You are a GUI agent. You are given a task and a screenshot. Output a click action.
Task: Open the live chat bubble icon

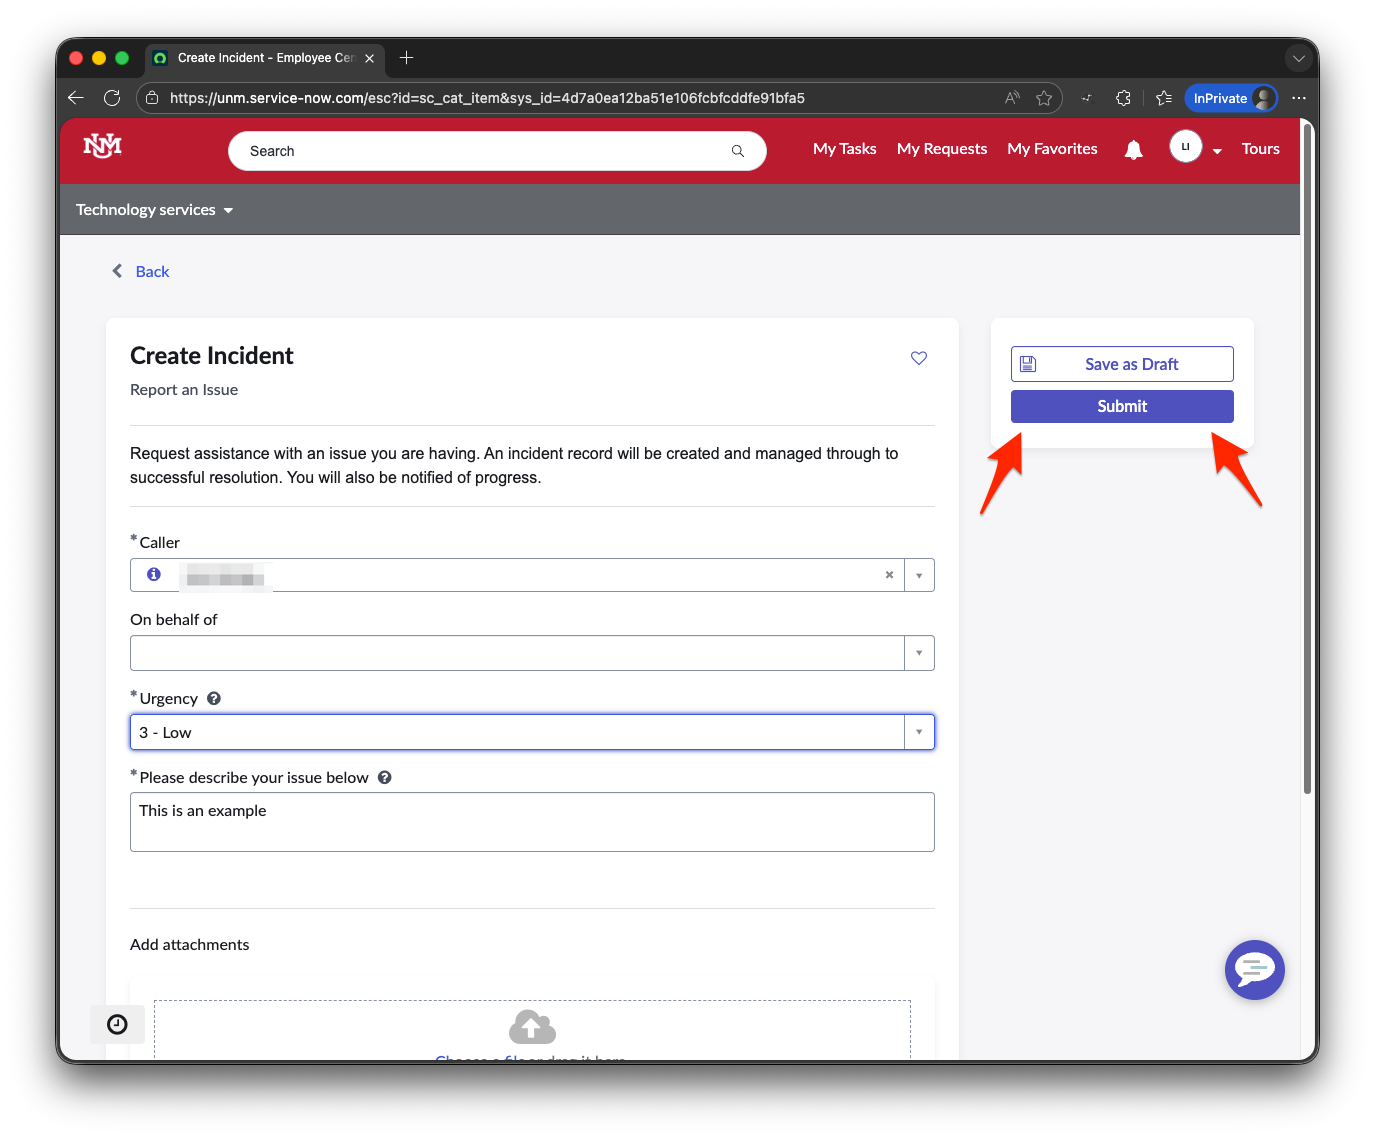(x=1255, y=970)
